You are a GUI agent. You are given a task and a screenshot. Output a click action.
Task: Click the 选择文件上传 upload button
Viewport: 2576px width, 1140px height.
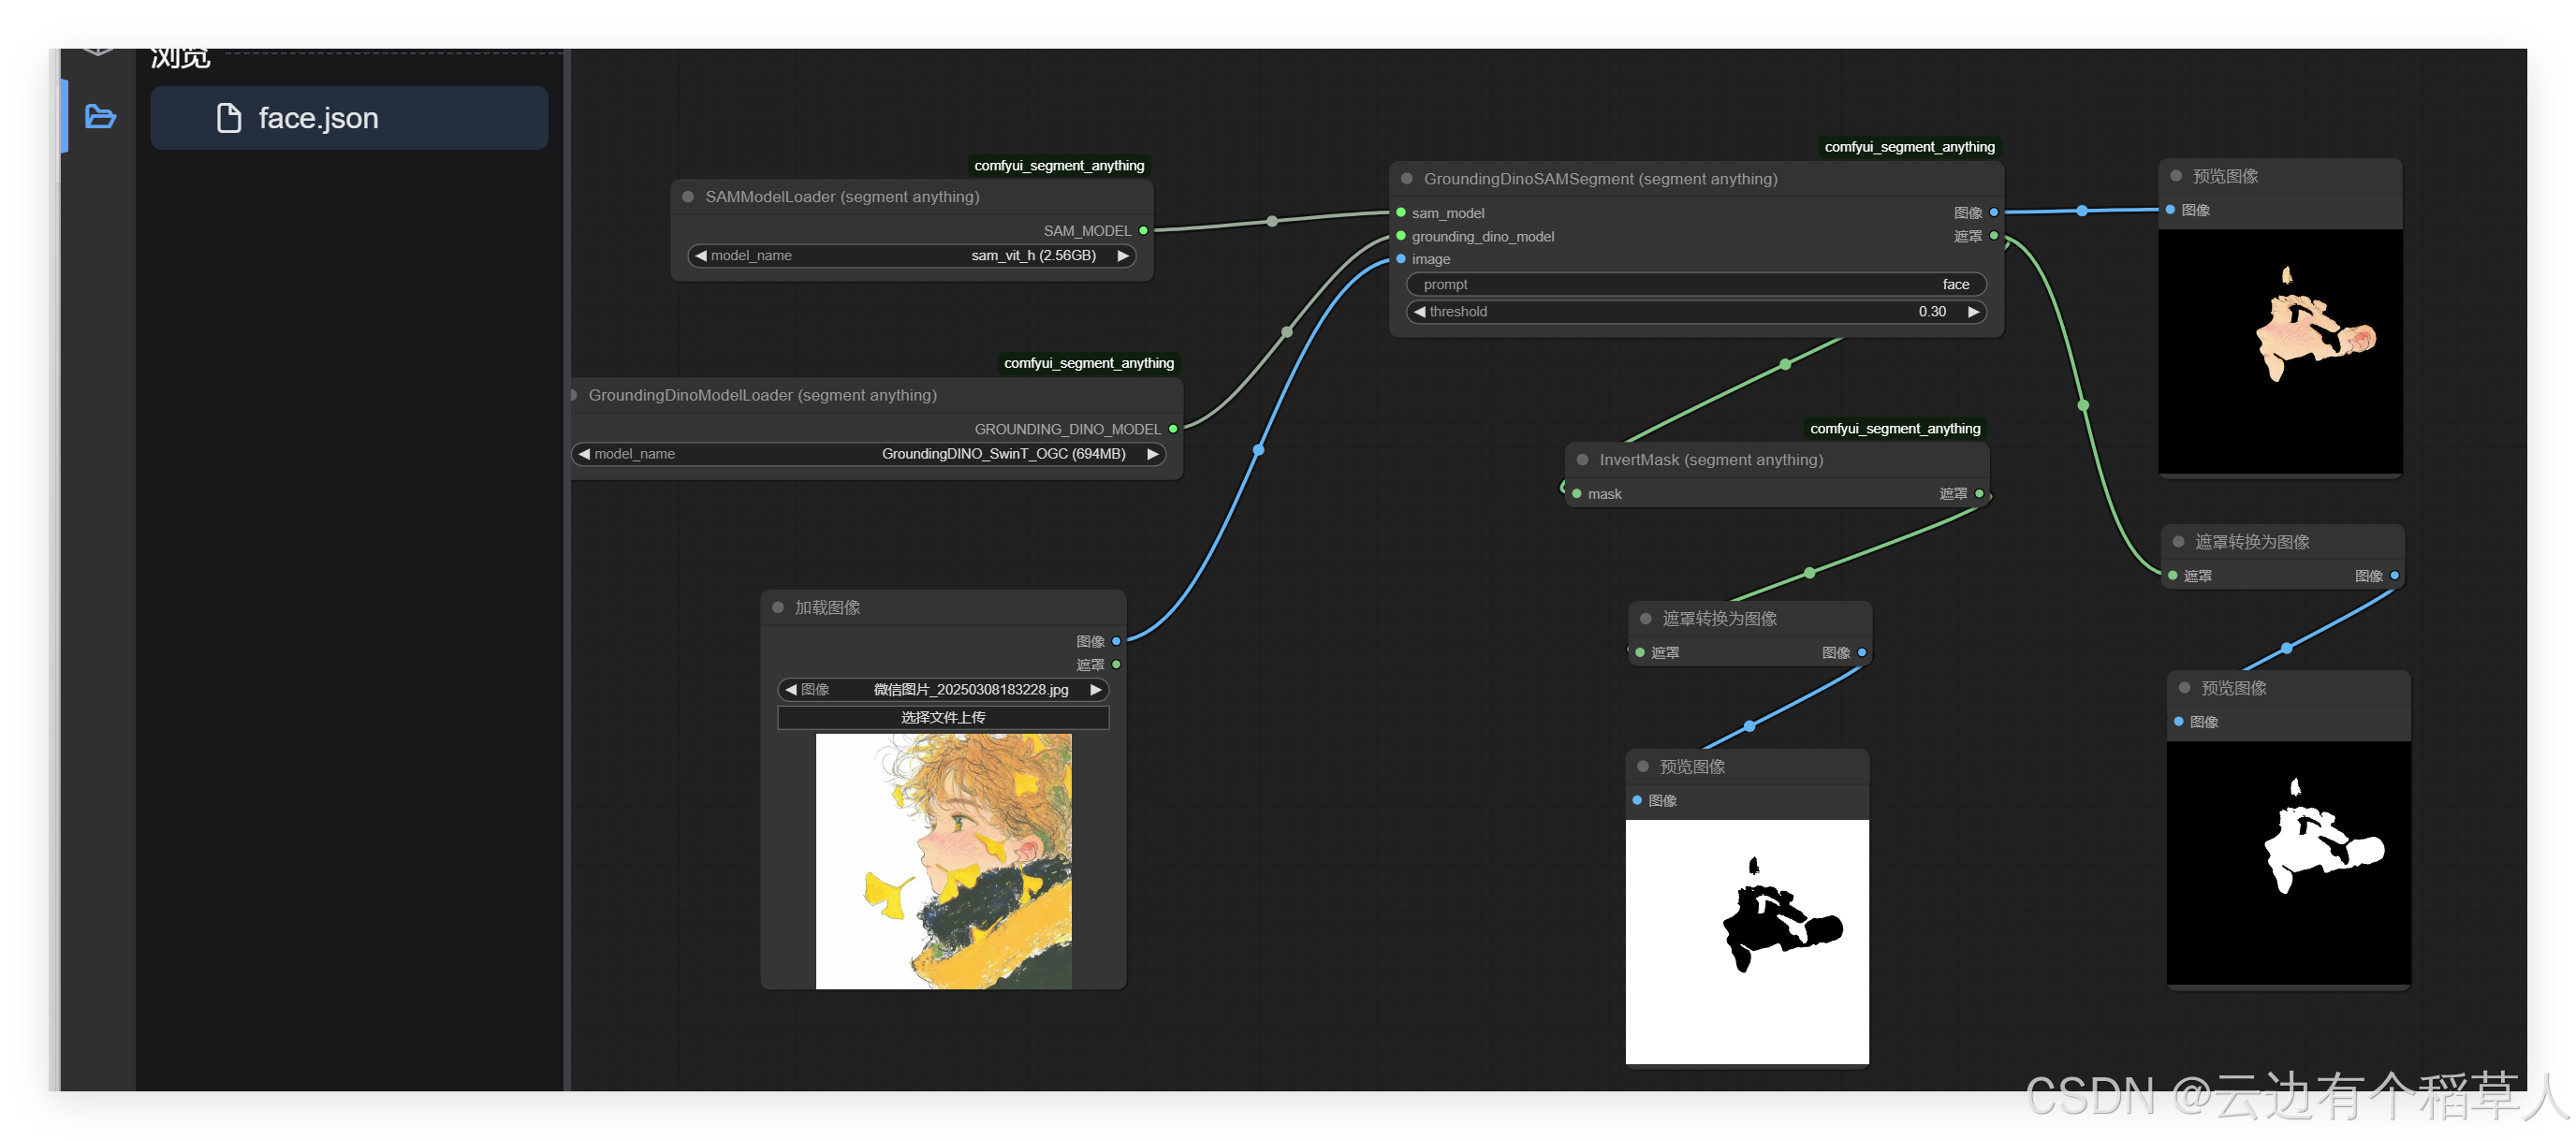[942, 717]
